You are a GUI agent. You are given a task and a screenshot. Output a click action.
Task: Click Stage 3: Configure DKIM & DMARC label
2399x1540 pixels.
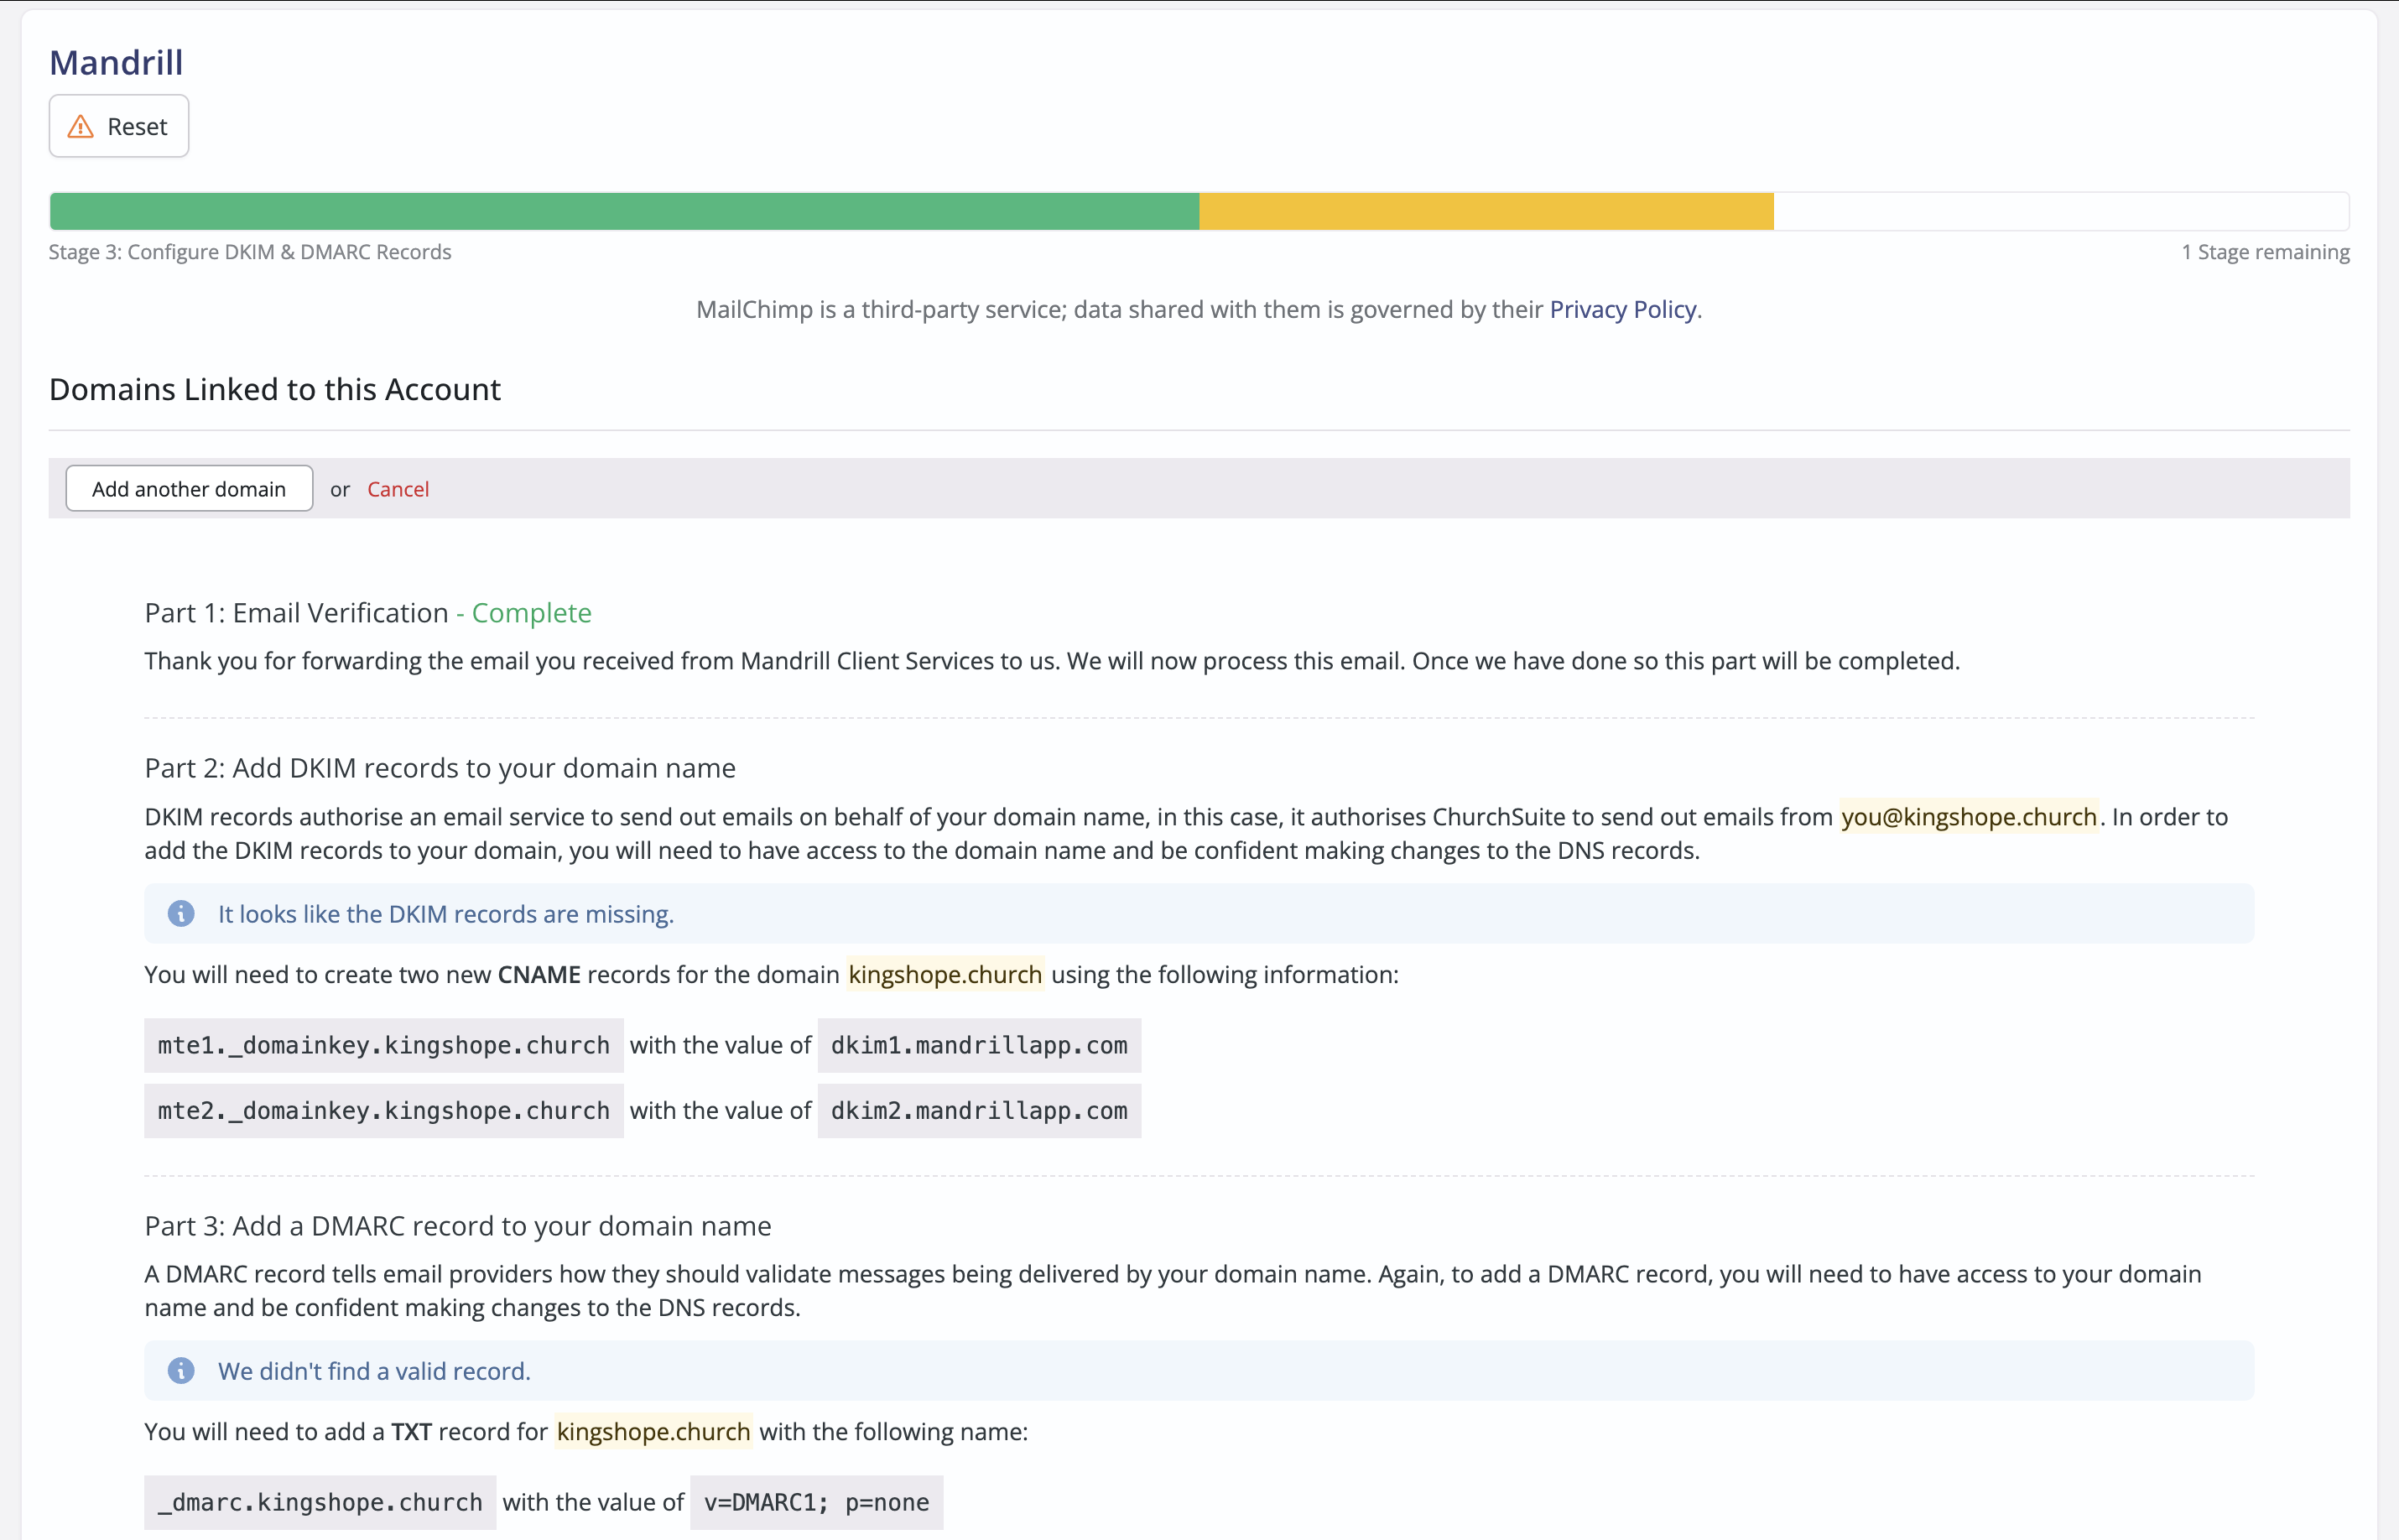point(250,252)
